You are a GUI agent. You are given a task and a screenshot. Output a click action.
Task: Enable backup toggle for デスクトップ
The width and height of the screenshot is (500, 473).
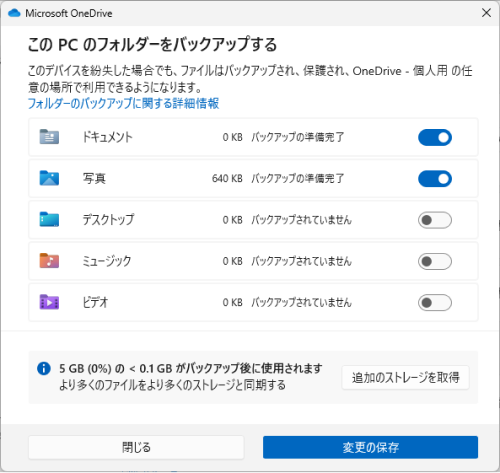435,220
